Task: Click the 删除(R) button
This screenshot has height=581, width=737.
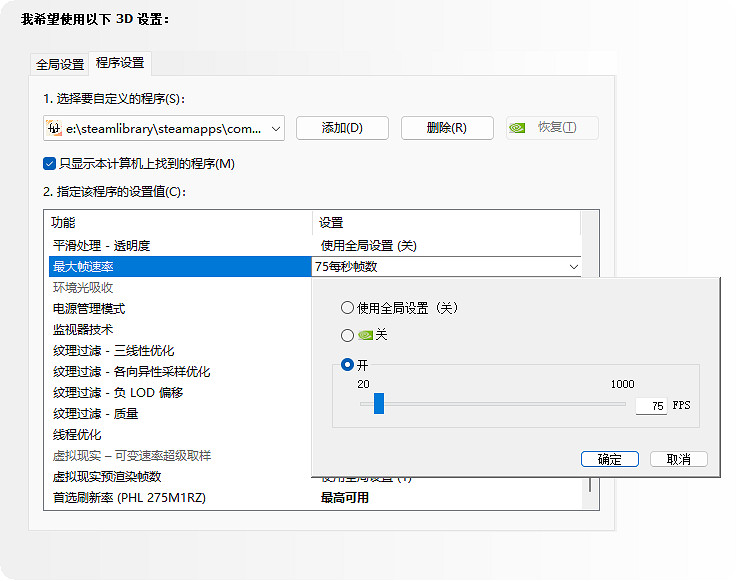Action: click(x=447, y=128)
